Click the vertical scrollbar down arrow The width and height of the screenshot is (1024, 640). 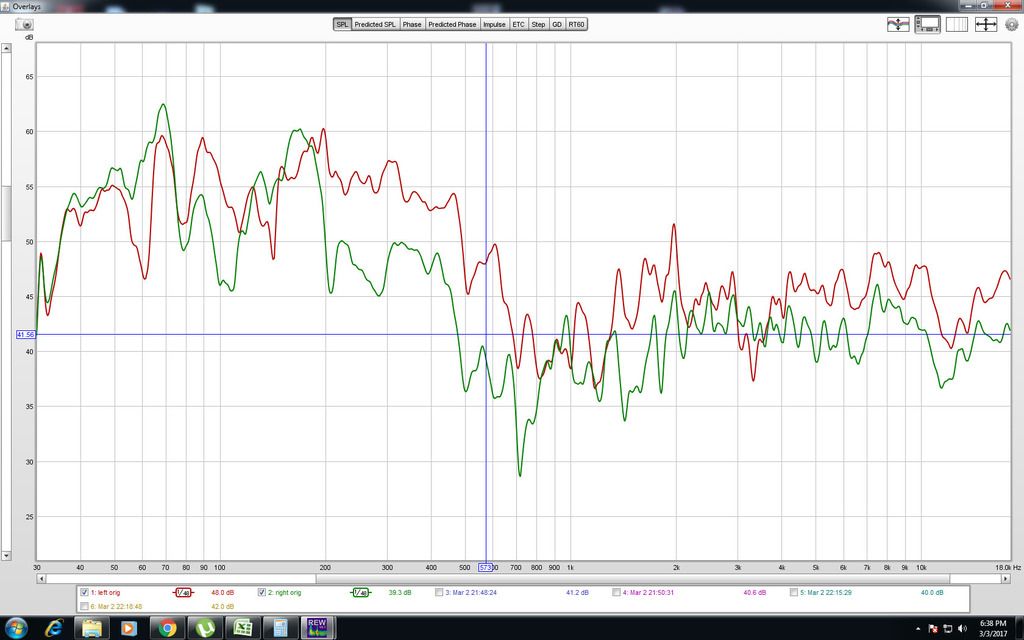click(6, 556)
